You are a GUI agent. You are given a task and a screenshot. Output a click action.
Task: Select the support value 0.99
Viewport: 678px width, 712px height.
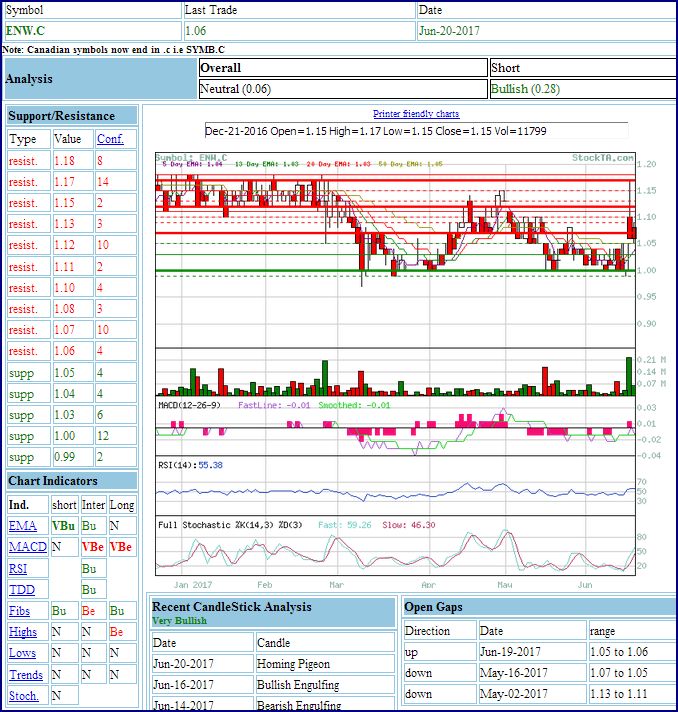64,457
